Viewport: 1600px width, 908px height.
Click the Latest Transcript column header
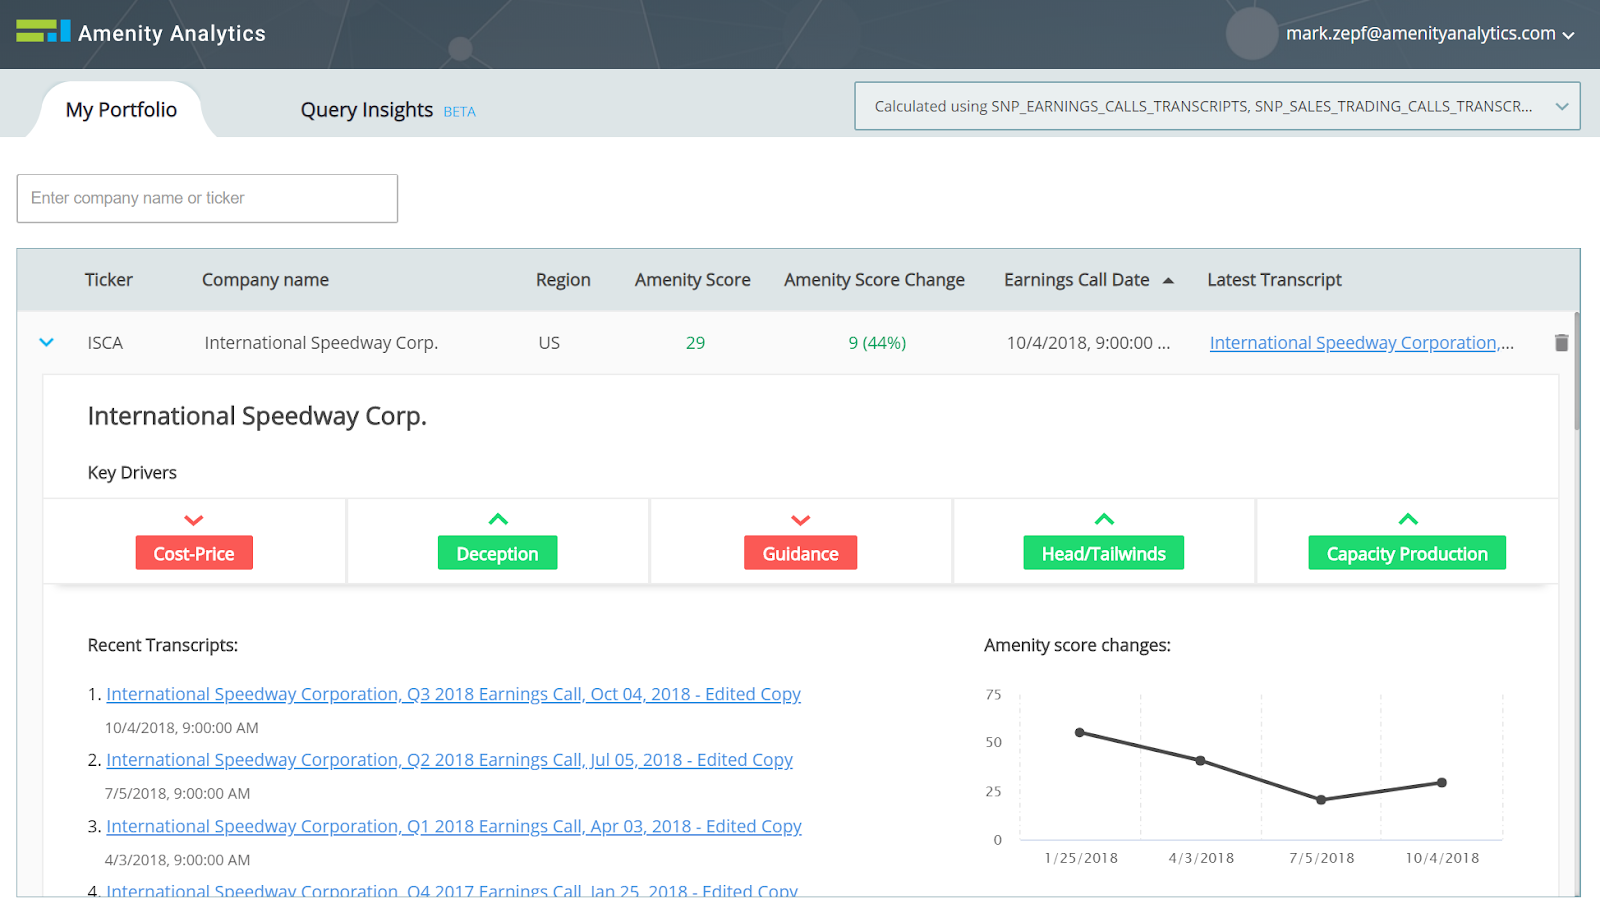click(1274, 280)
